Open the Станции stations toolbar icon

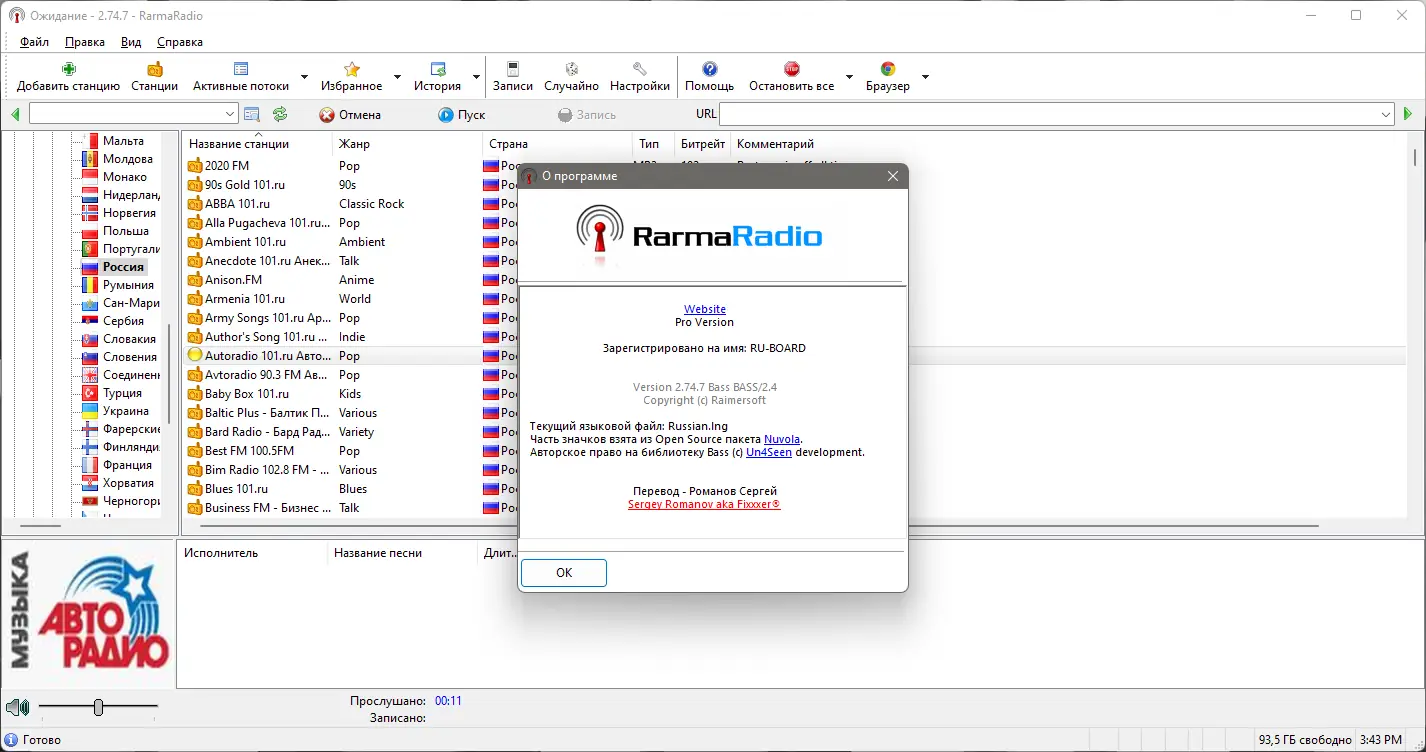click(154, 69)
